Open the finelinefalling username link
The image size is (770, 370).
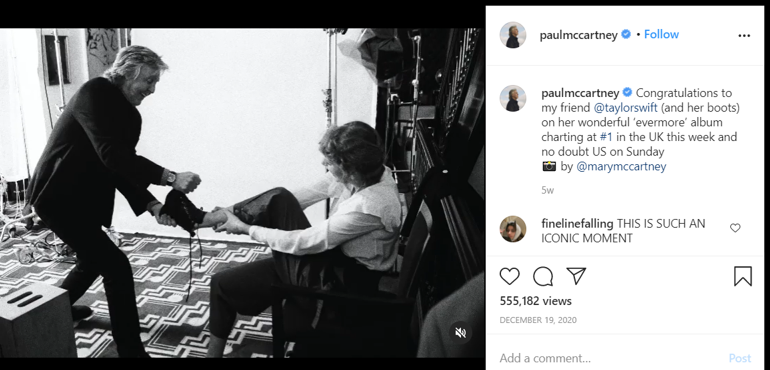577,224
